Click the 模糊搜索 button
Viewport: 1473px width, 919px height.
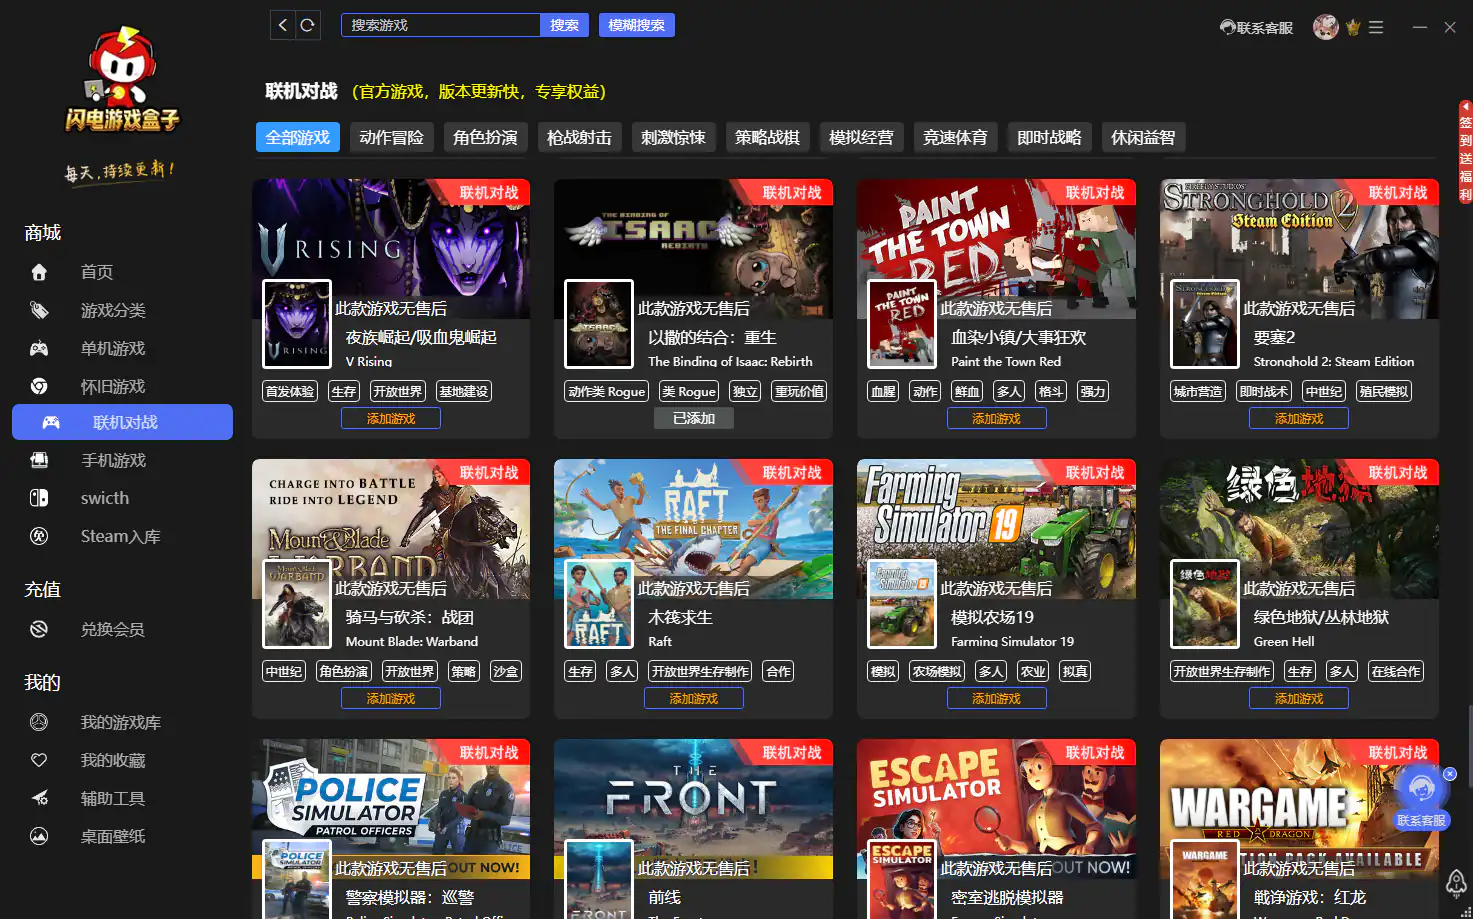pos(637,25)
